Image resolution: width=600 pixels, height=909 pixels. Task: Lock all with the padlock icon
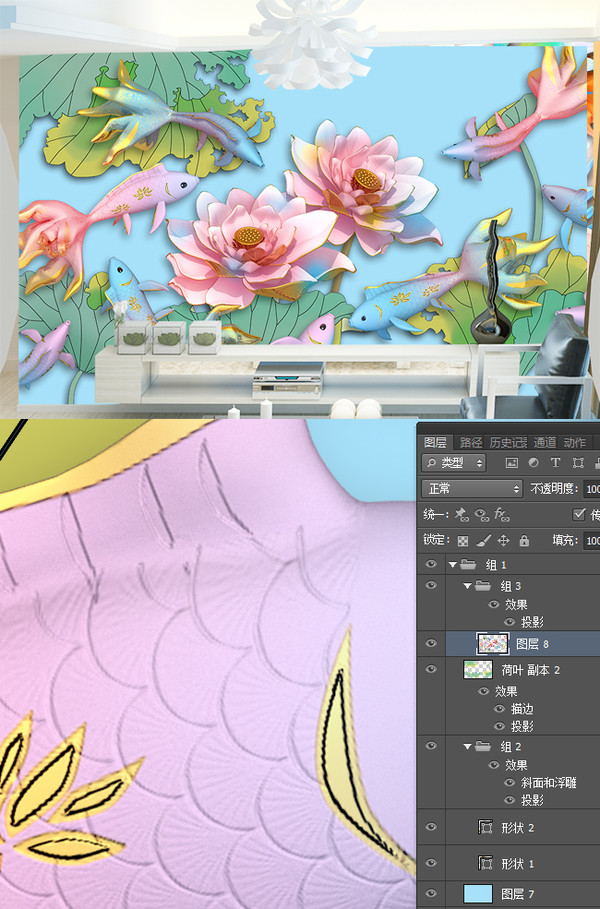click(x=524, y=541)
